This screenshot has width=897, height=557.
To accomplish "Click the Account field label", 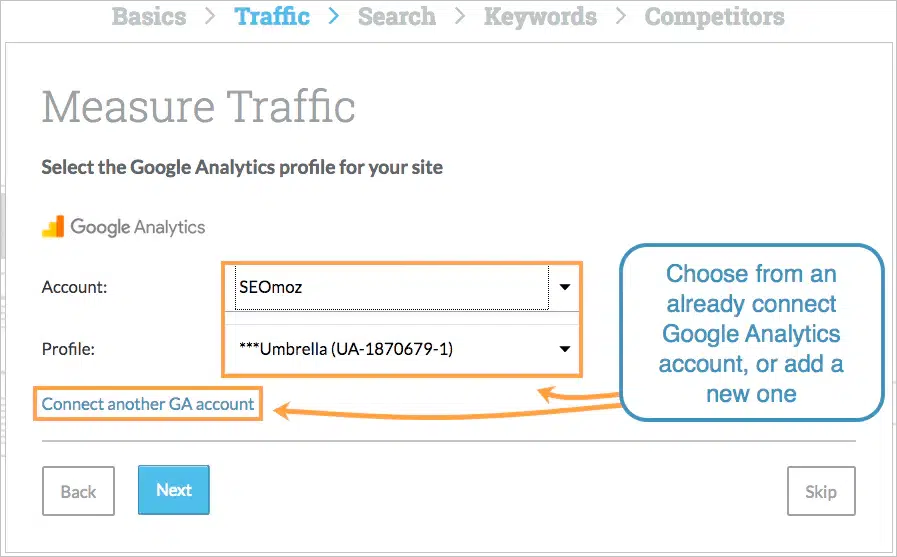I will tap(74, 287).
